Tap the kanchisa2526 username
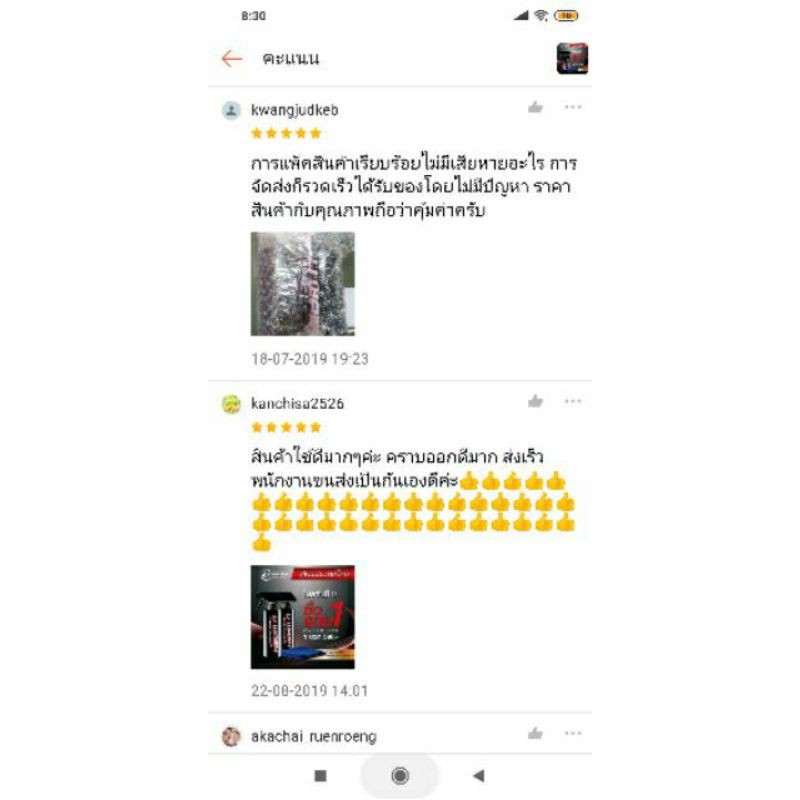 click(x=297, y=404)
